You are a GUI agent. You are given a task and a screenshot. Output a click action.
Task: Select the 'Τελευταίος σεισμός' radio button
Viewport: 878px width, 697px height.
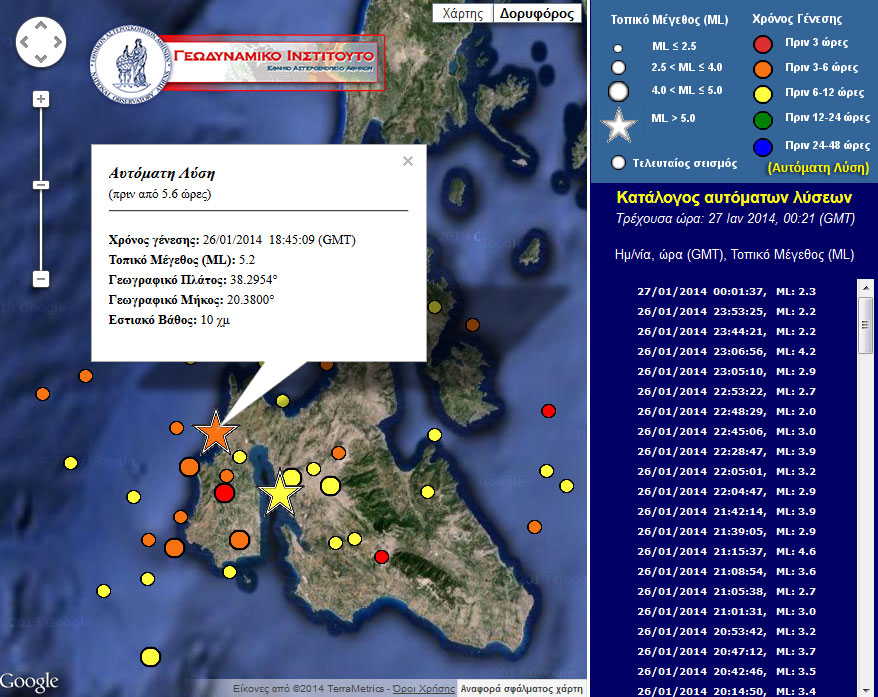(x=617, y=161)
